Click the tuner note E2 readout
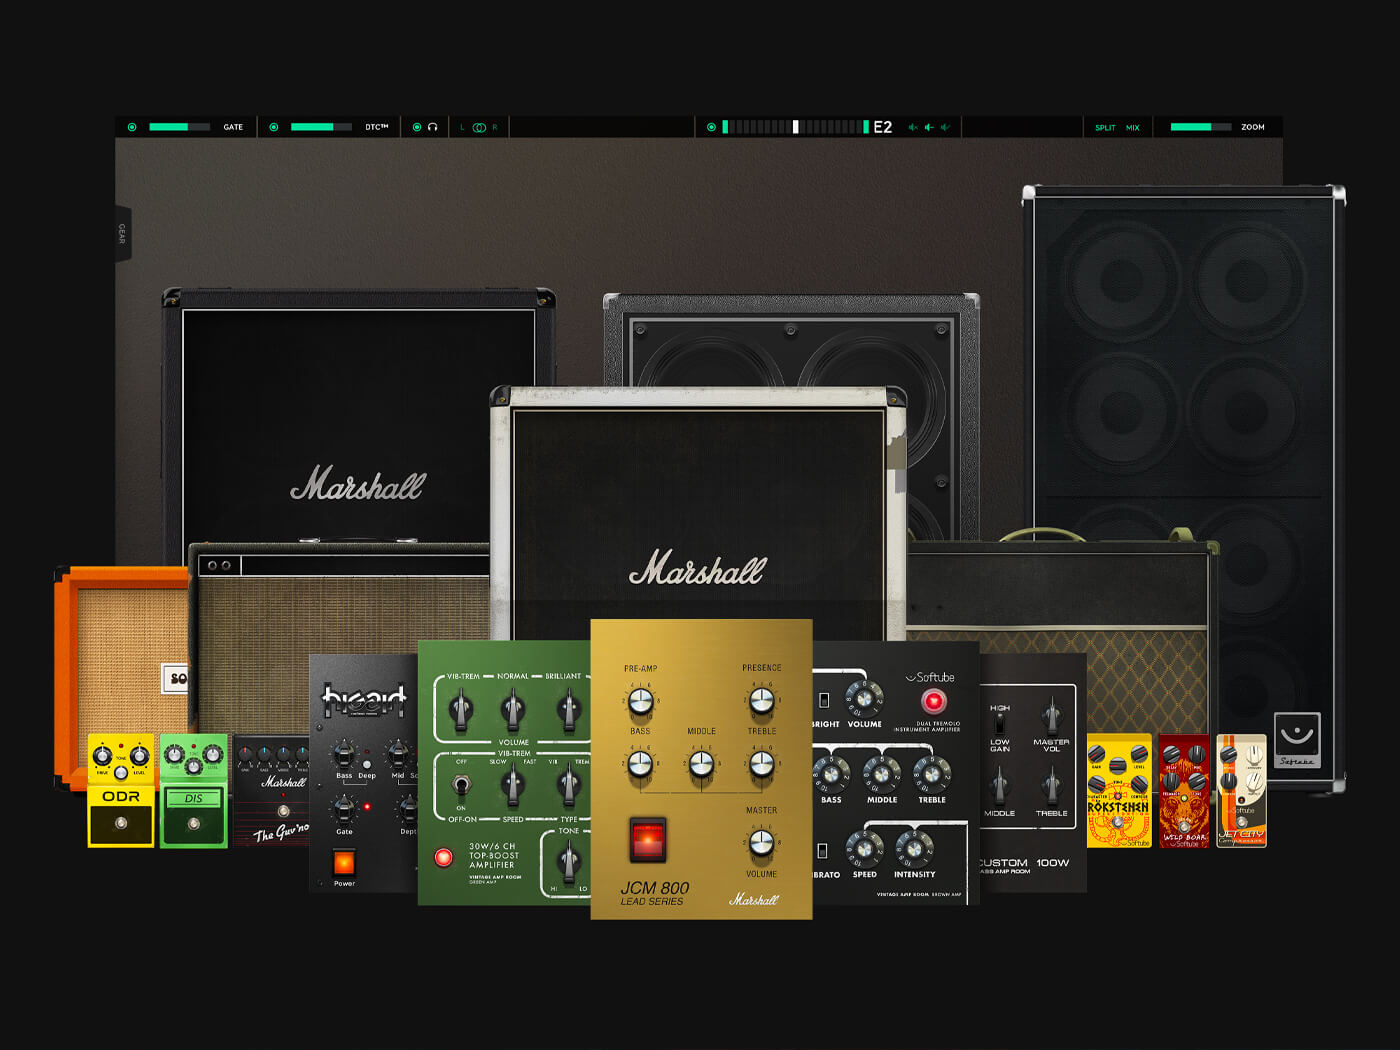Viewport: 1400px width, 1050px height. (x=883, y=127)
